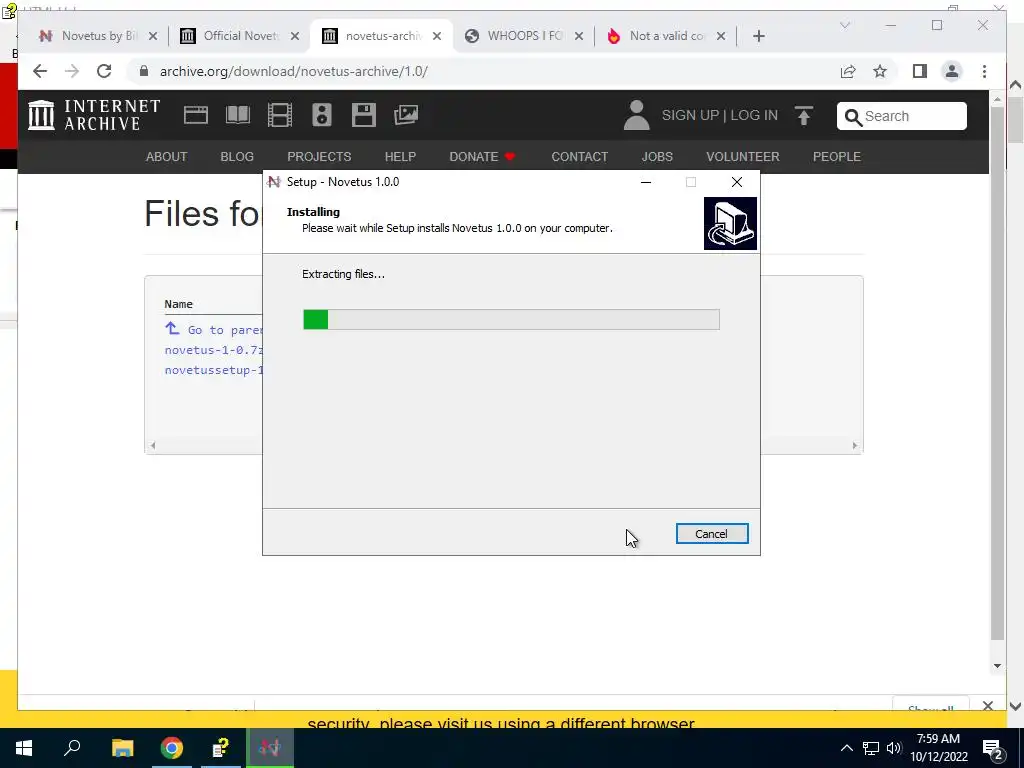
Task: Click the taskbar clock and date
Action: [x=939, y=748]
